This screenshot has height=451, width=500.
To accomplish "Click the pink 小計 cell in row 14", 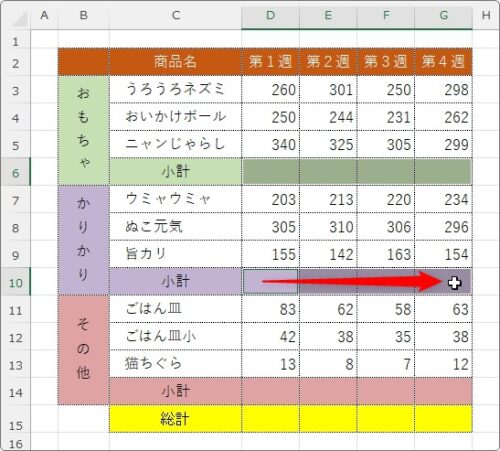I will tap(175, 391).
